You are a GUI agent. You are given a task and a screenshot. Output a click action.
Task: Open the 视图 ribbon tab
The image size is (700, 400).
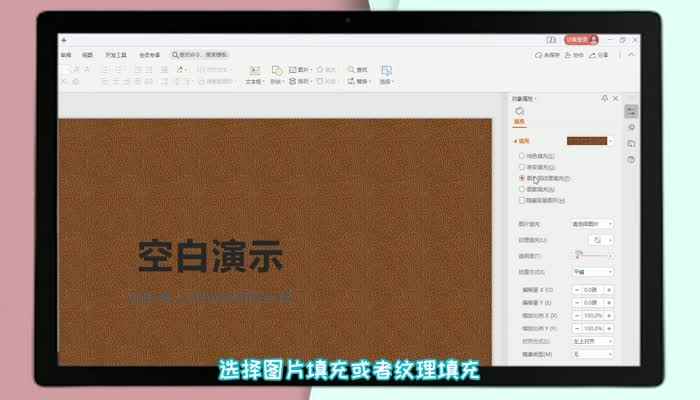click(88, 55)
